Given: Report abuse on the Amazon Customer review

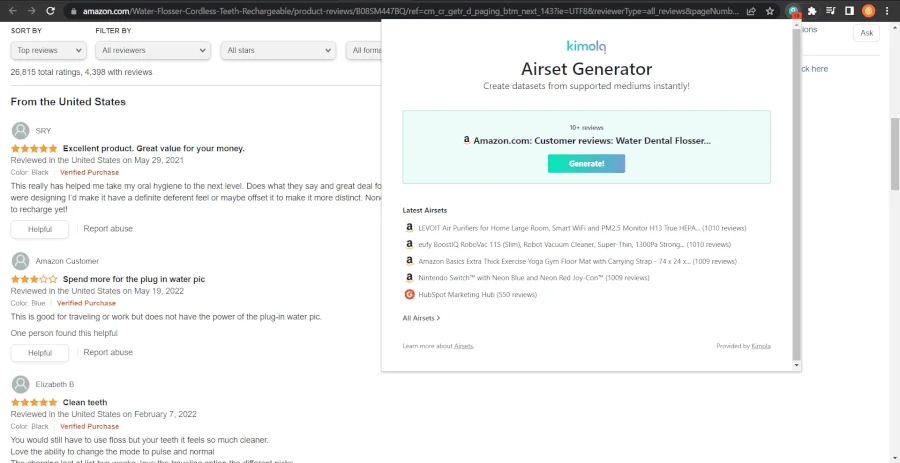Looking at the screenshot, I should tap(108, 352).
